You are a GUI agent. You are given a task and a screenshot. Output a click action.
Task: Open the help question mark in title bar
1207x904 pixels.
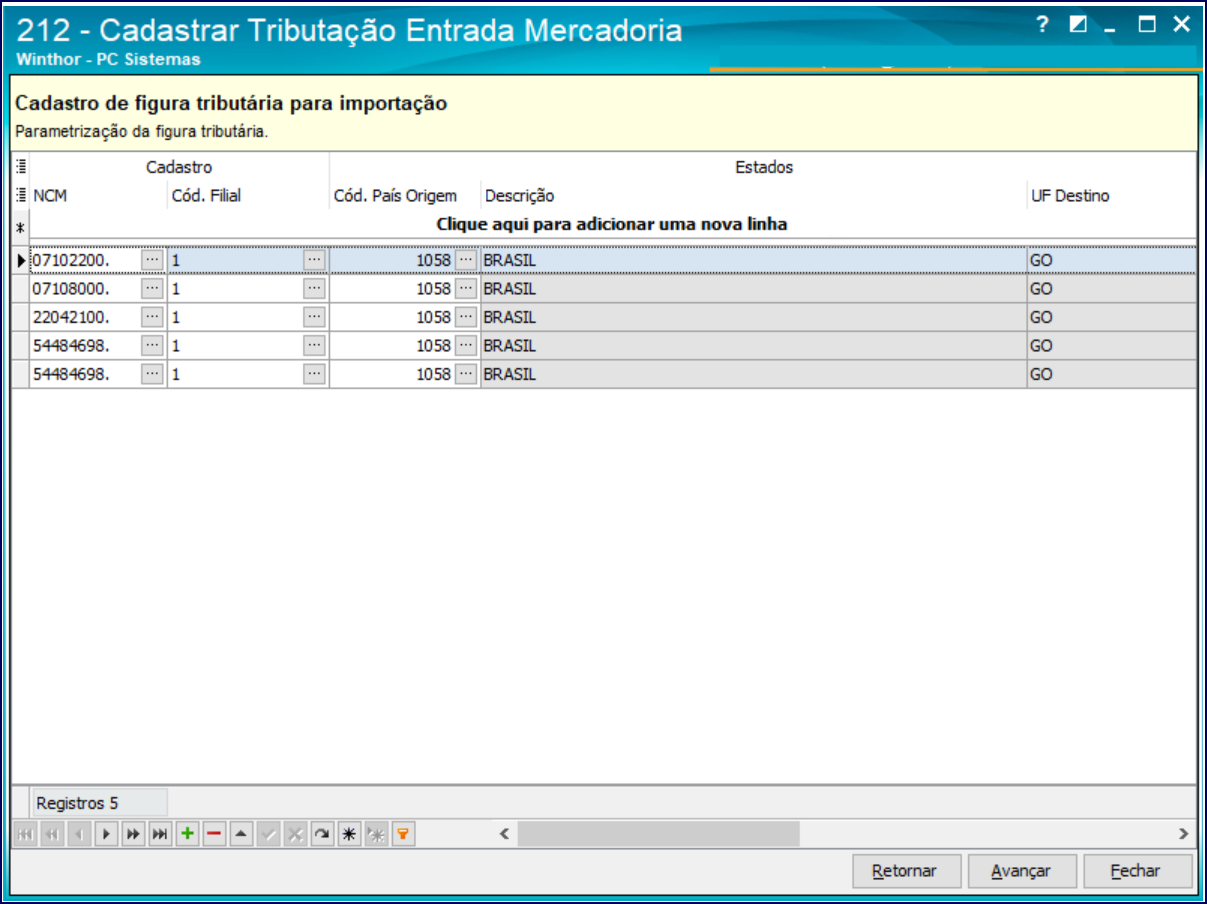tap(1043, 25)
